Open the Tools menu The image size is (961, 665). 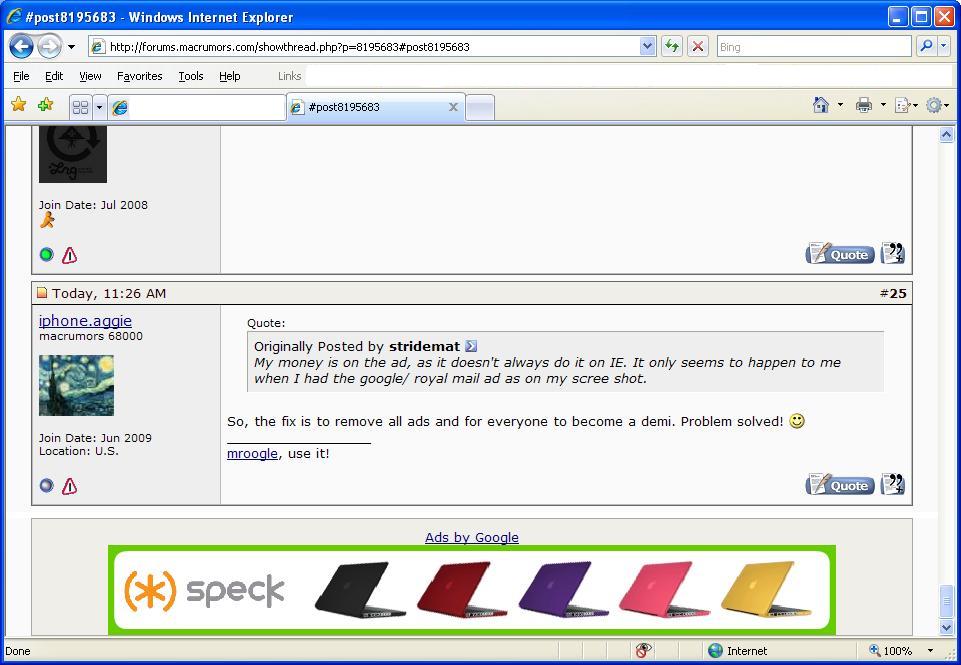coord(191,76)
